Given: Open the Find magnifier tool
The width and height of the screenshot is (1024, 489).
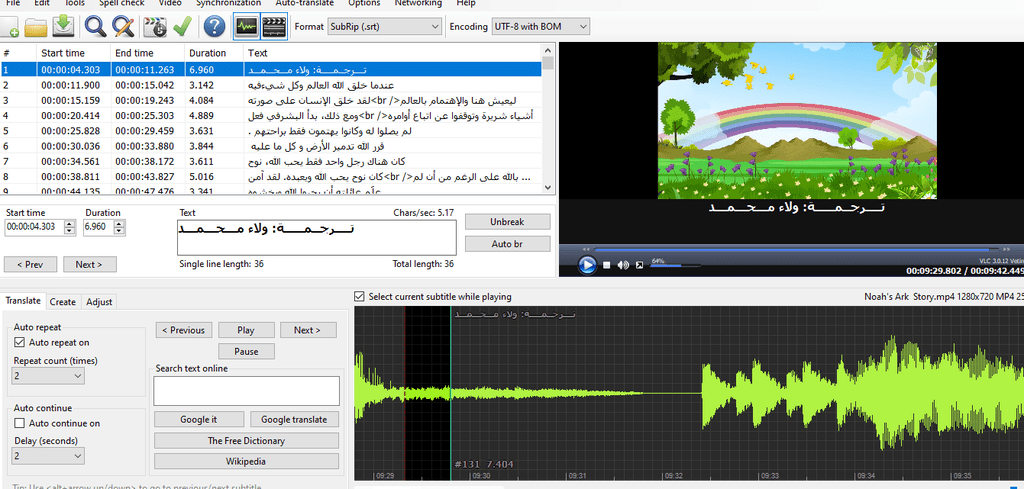Looking at the screenshot, I should pos(96,27).
